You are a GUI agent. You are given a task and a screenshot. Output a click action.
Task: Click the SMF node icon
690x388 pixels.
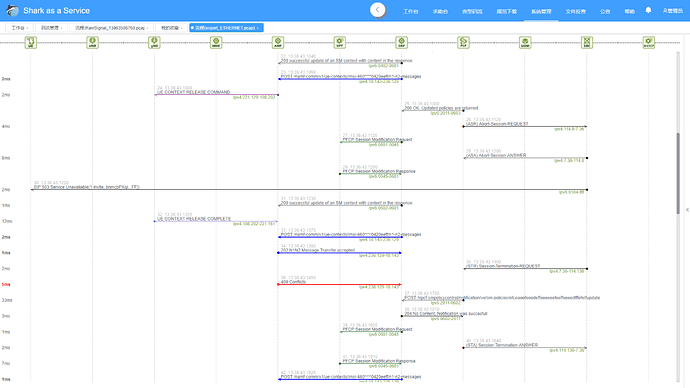coord(401,42)
